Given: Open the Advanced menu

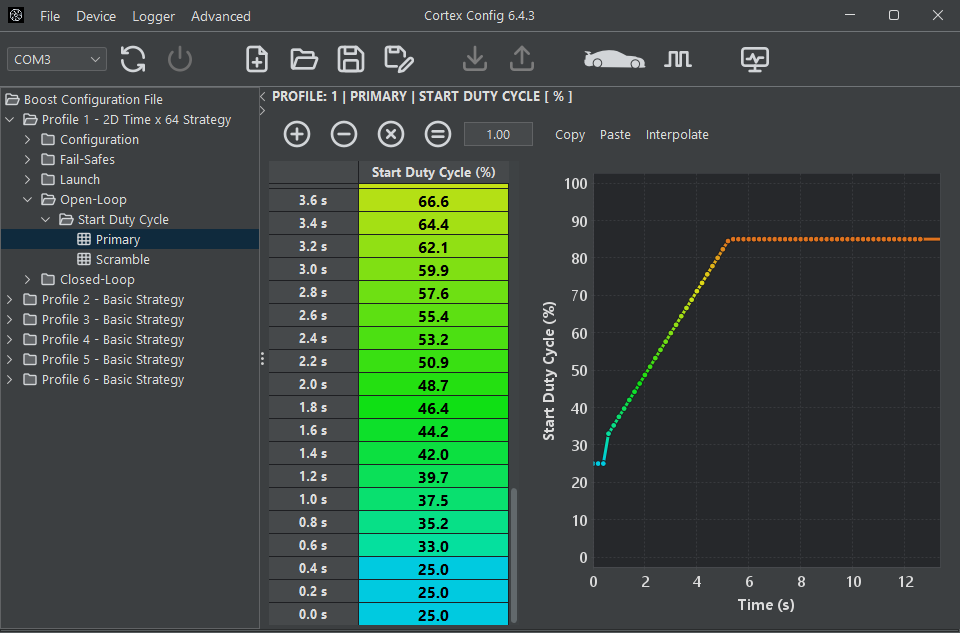Looking at the screenshot, I should [x=220, y=17].
